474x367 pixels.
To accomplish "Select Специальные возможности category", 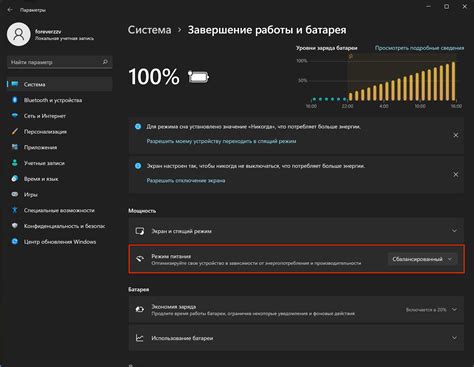I will 60,210.
